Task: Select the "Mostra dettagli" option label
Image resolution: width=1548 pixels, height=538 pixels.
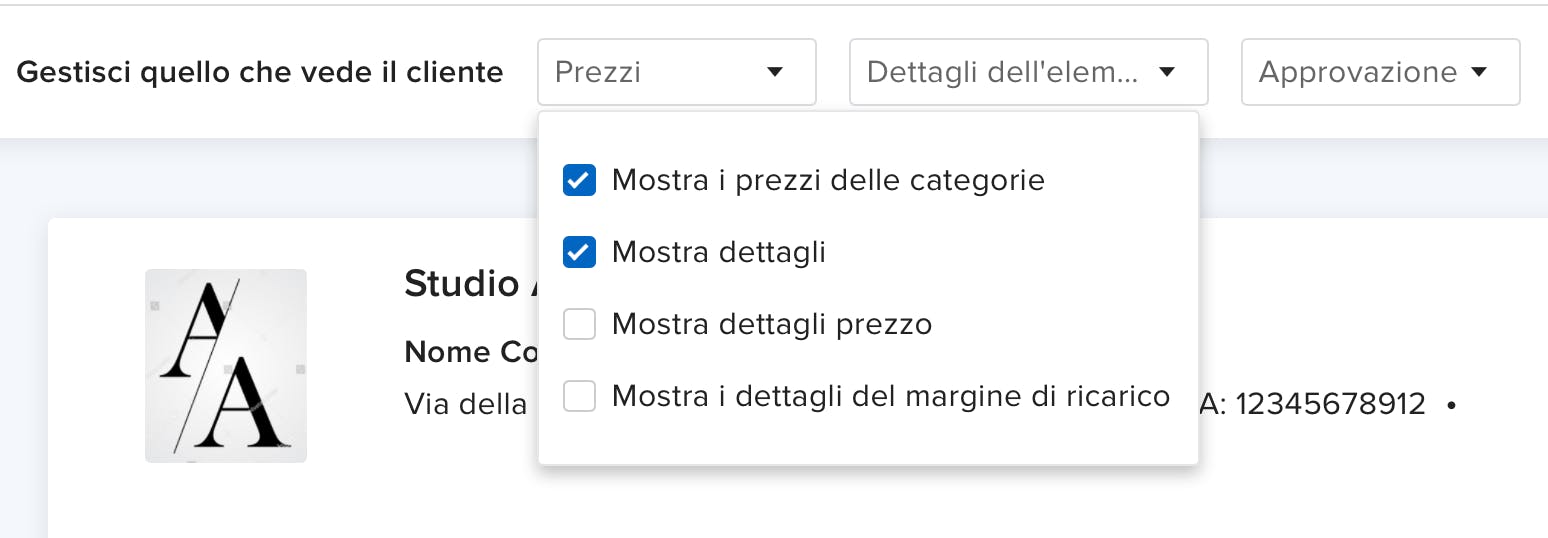Action: (718, 252)
